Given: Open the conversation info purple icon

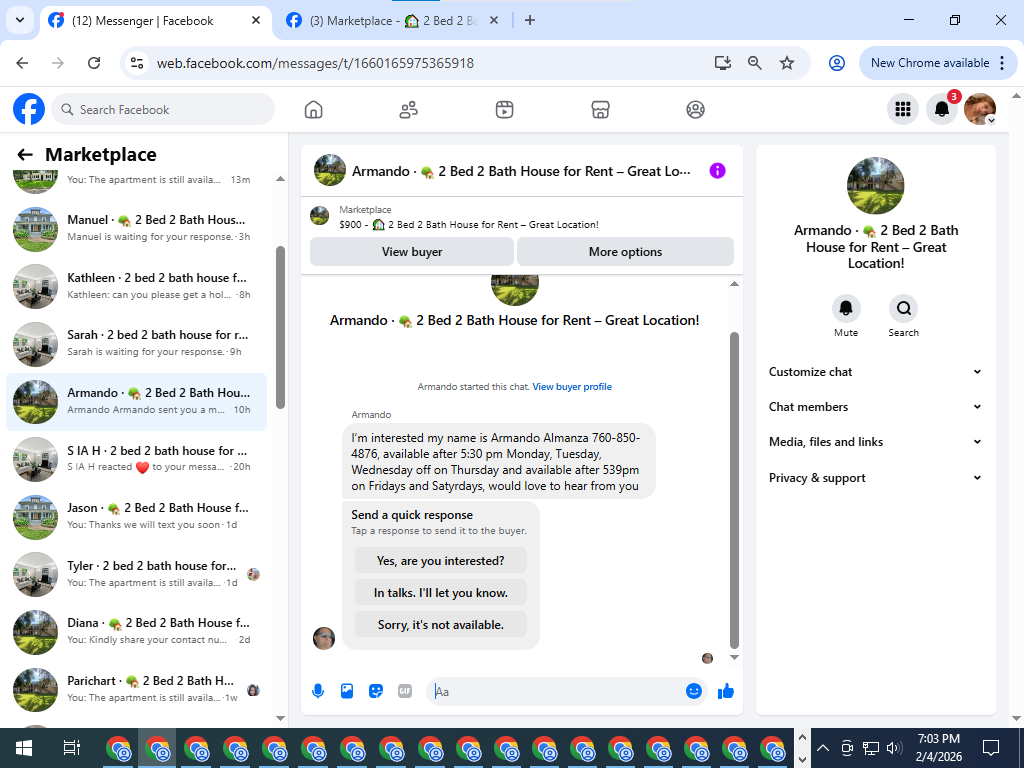Looking at the screenshot, I should (x=717, y=171).
